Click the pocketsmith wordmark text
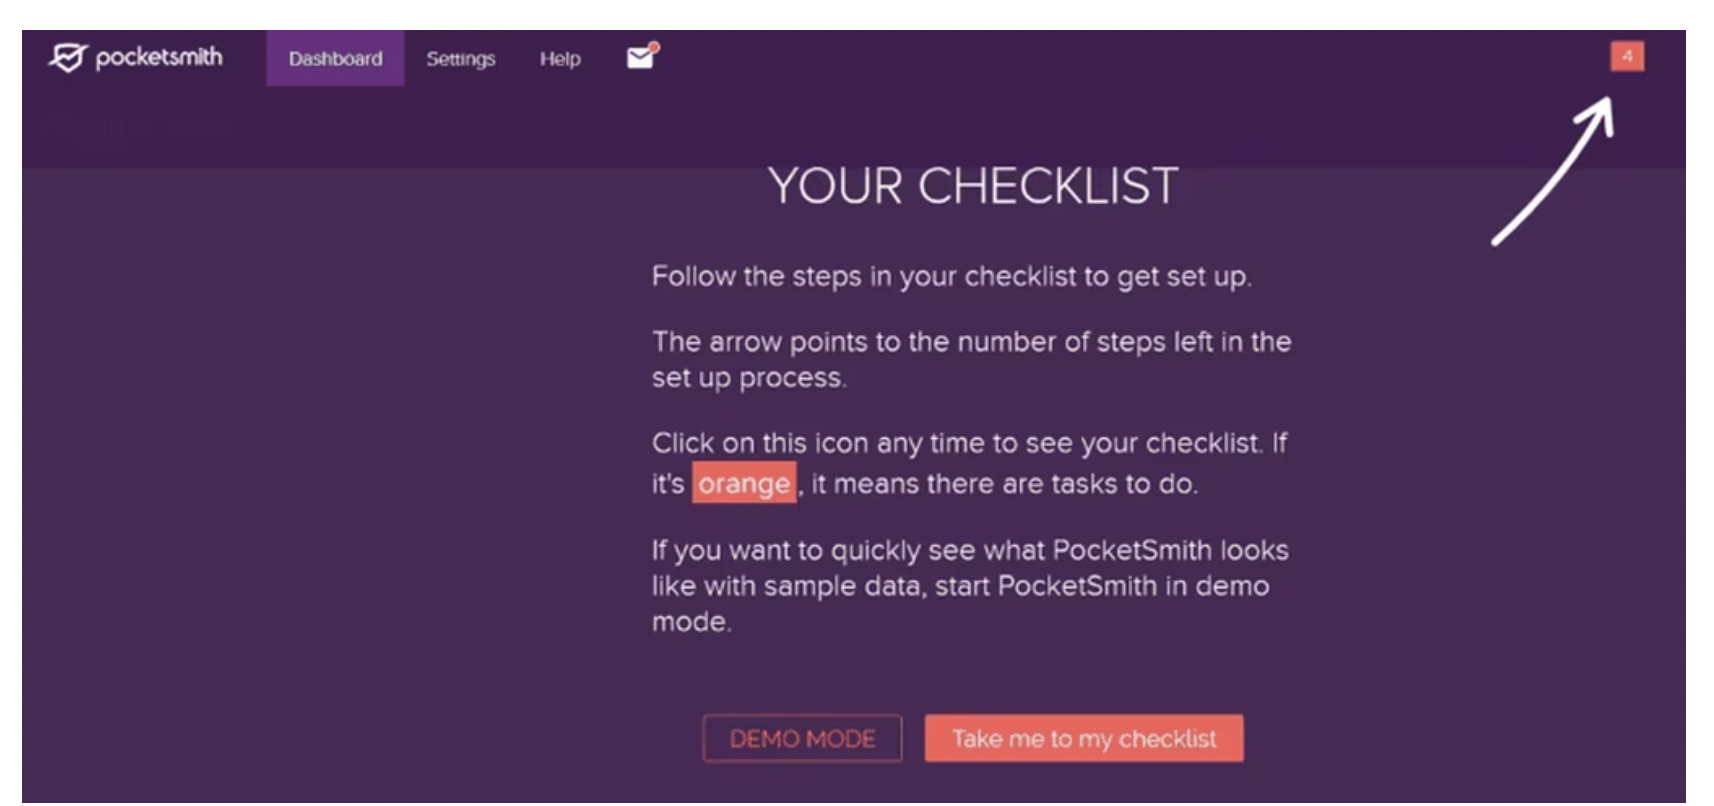Viewport: 1714px width, 806px height. (159, 57)
